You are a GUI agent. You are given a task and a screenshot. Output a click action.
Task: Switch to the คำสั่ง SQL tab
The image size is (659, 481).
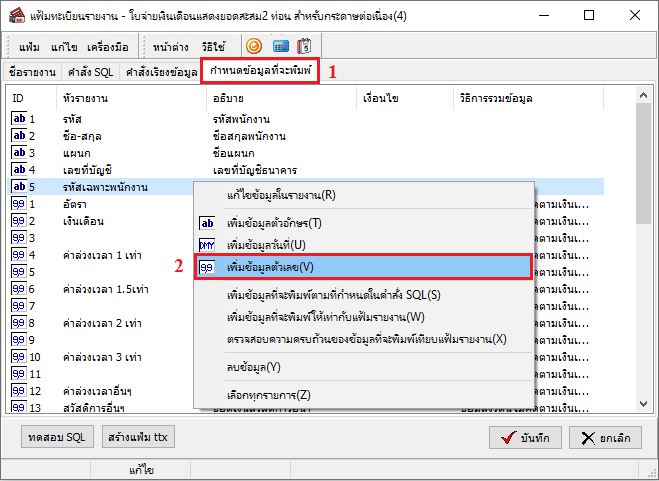89,72
